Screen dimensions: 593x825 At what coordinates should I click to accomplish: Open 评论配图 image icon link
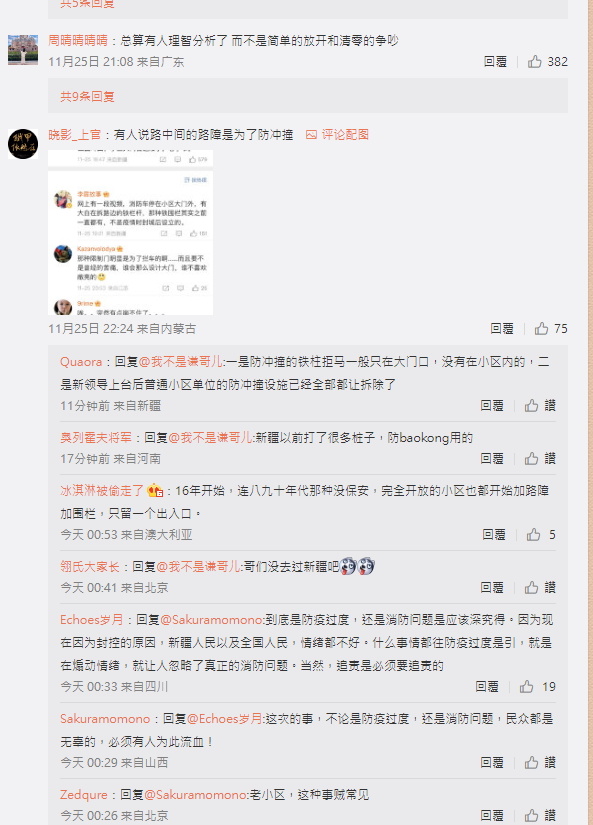(x=337, y=135)
